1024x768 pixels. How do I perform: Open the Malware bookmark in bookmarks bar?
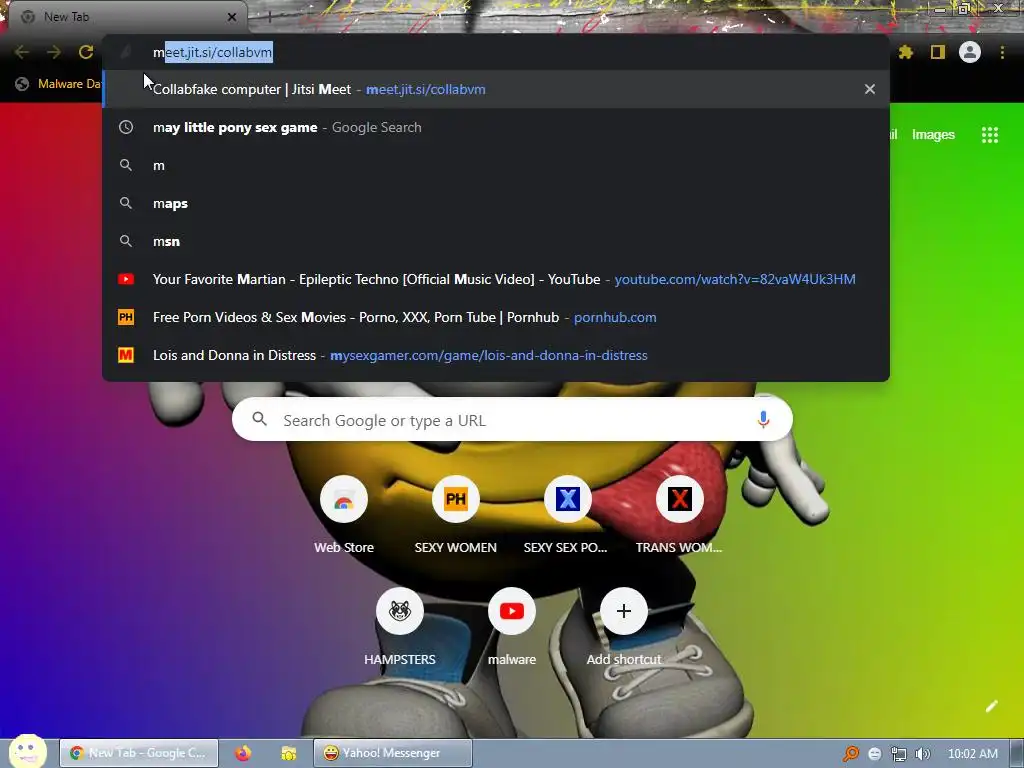pyautogui.click(x=59, y=84)
